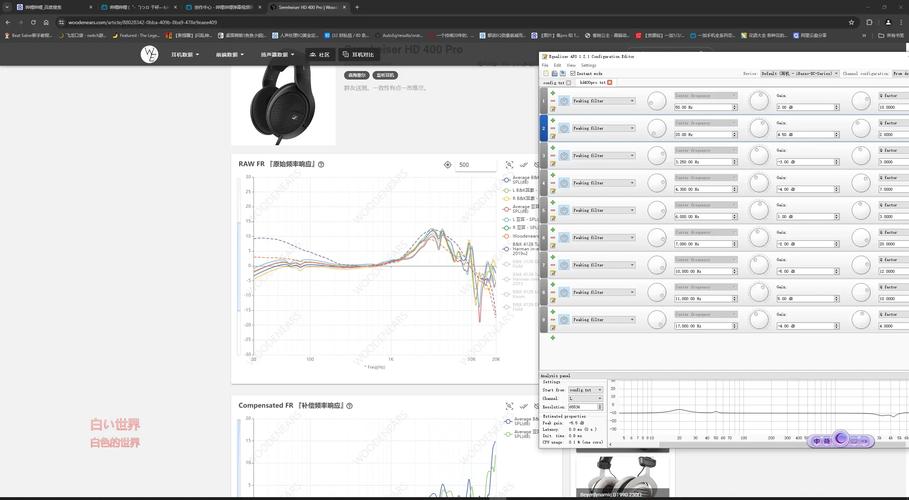Open the Peaking filter type dropdown in row 1
The image size is (909, 500).
(x=603, y=101)
